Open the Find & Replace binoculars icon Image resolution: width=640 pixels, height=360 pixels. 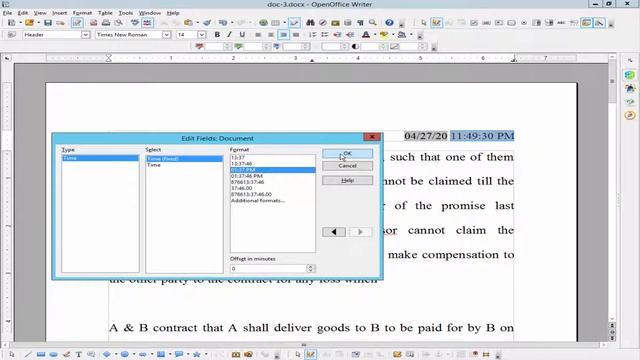310,23
